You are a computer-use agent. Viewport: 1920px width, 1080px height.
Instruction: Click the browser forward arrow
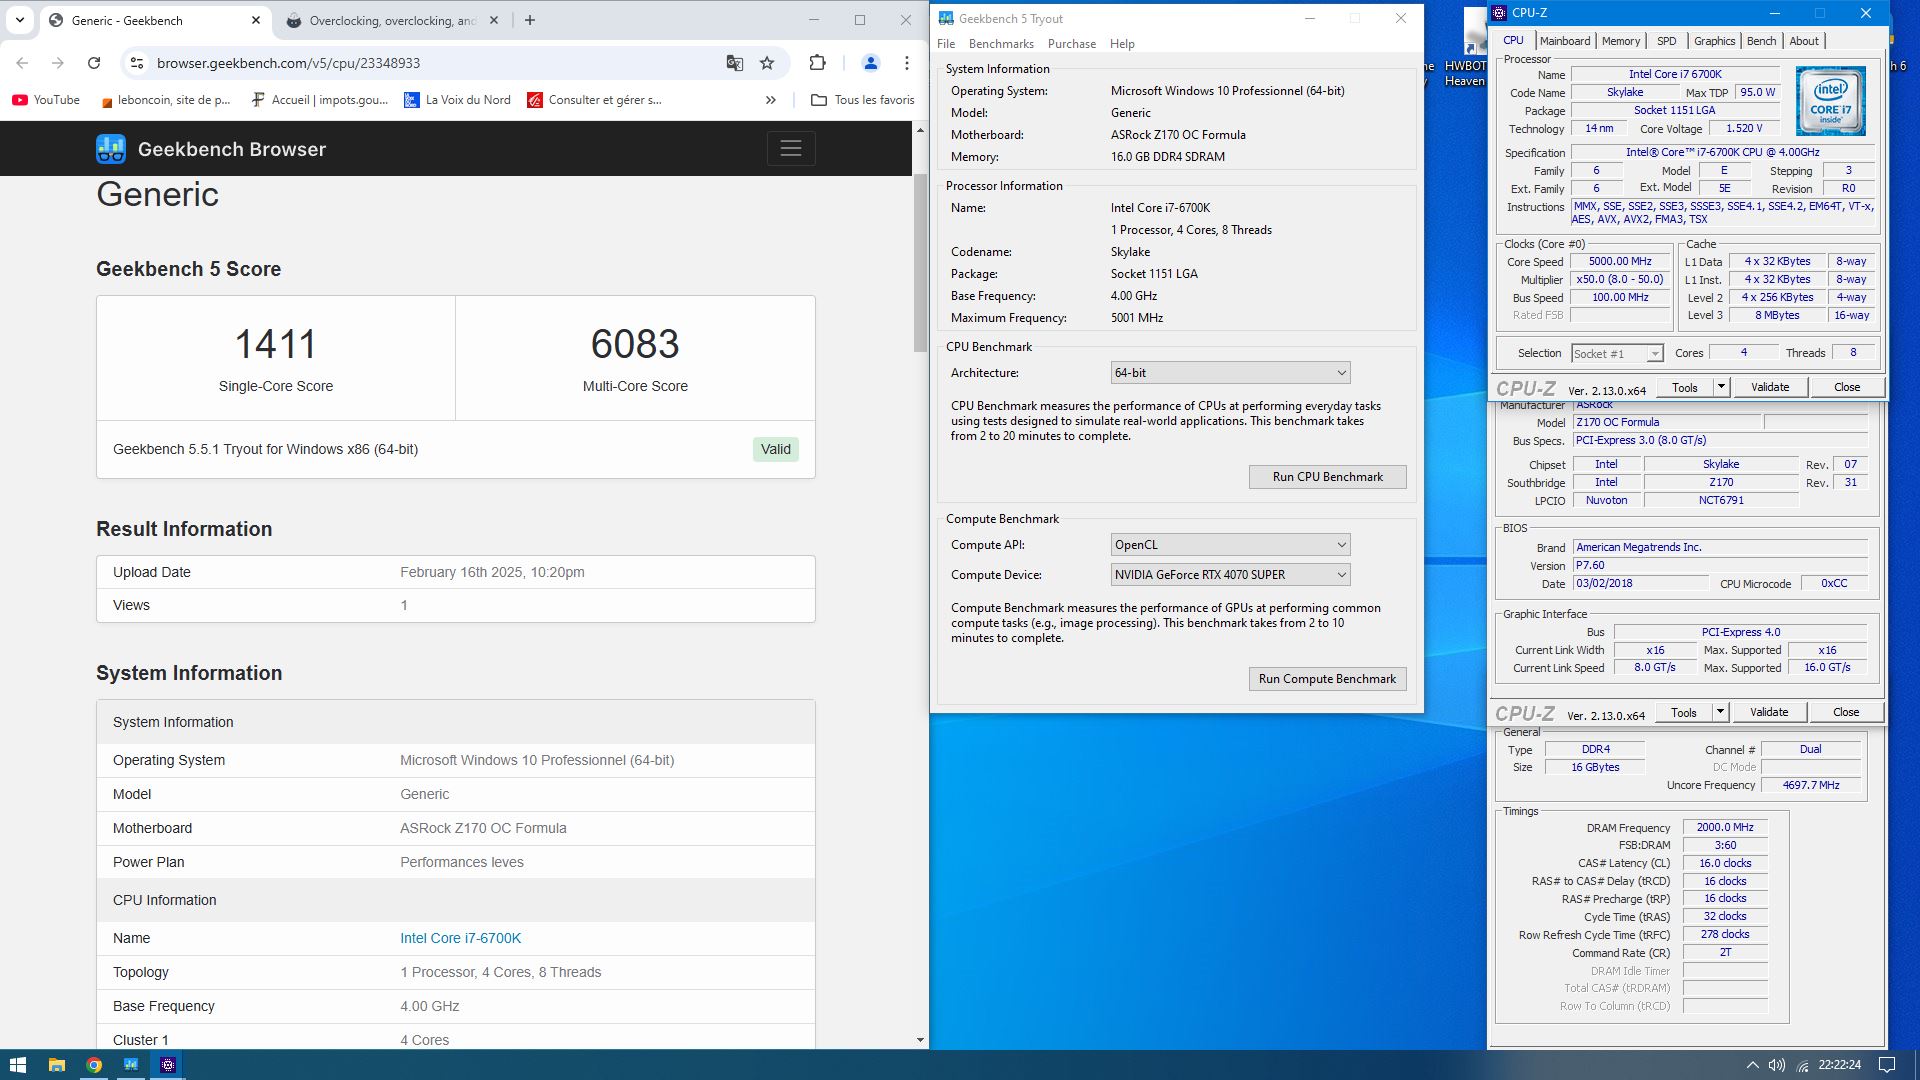tap(58, 63)
